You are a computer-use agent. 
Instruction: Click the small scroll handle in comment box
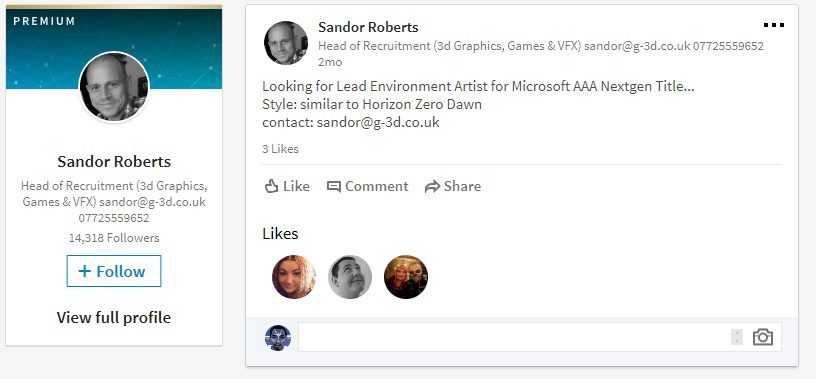point(737,337)
